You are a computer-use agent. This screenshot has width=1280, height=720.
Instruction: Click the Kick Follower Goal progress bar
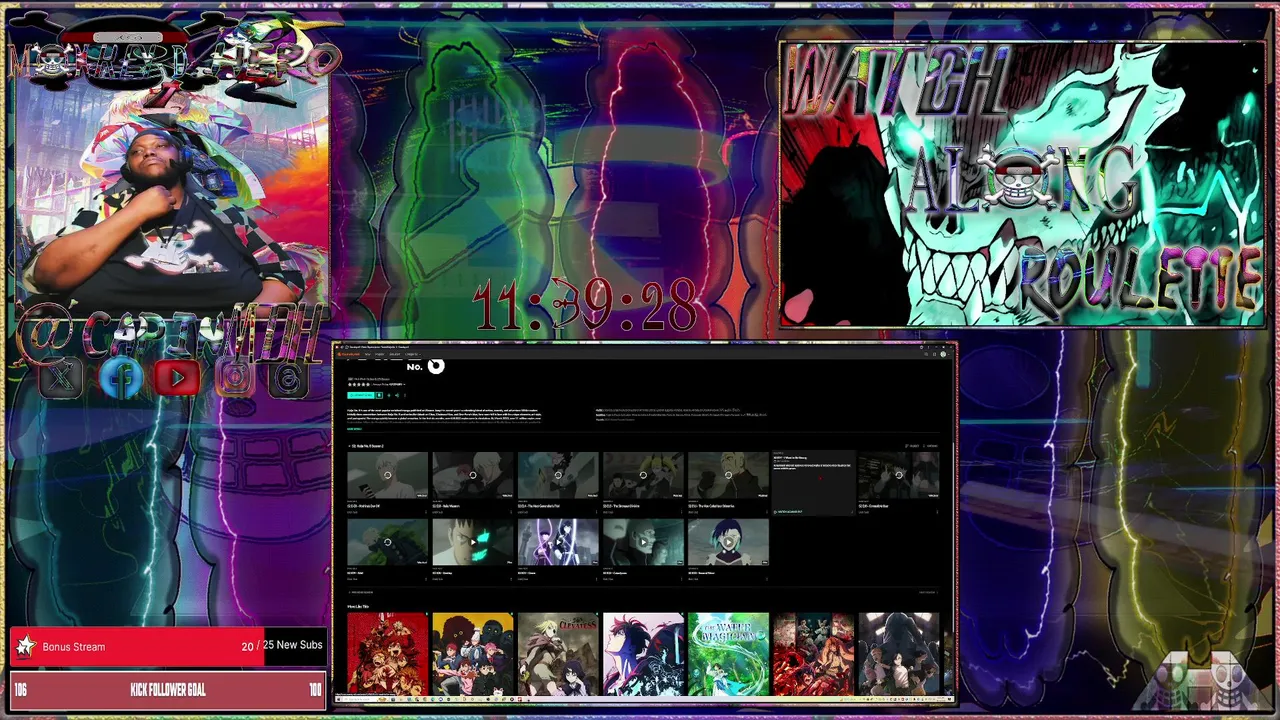coord(167,690)
